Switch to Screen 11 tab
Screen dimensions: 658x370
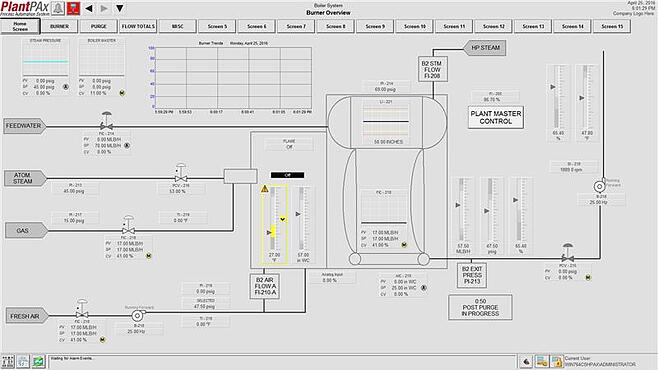coord(454,26)
